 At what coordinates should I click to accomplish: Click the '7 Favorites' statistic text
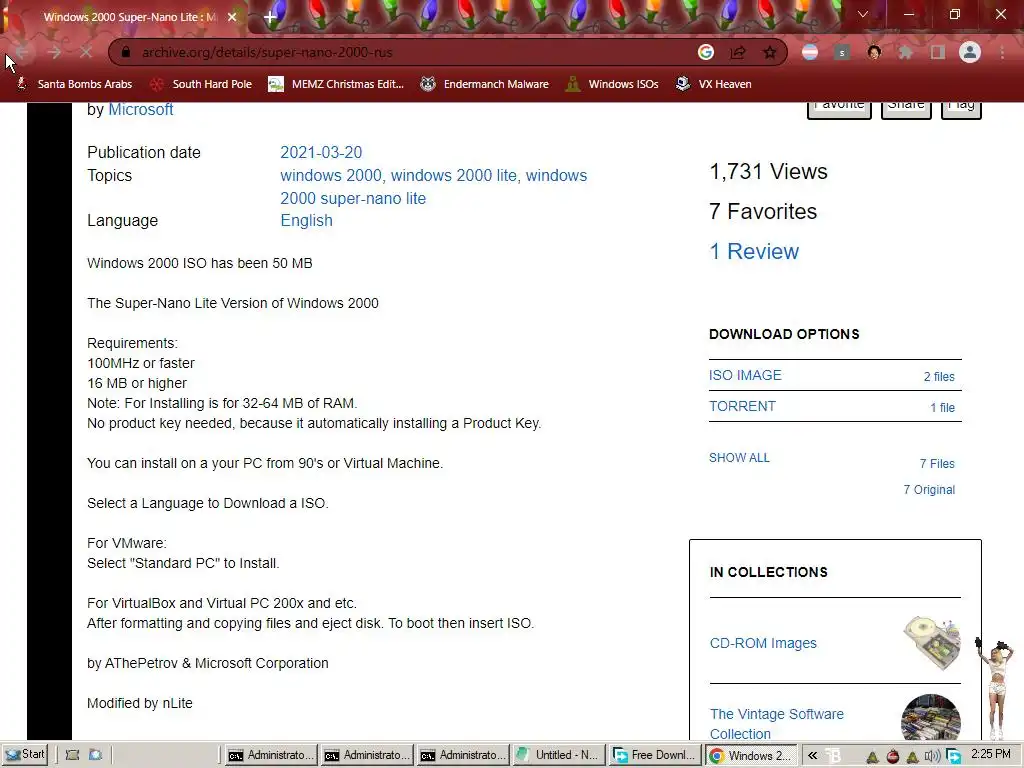coord(763,212)
